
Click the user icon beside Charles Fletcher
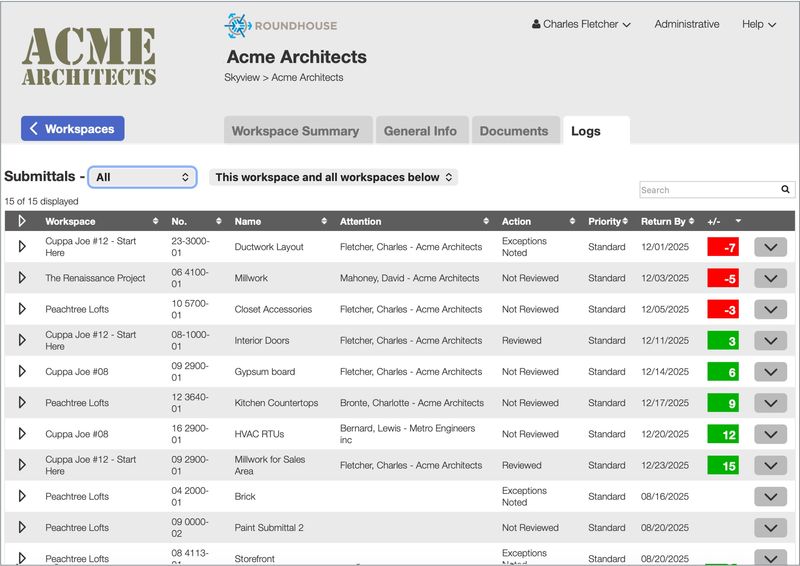coord(536,24)
